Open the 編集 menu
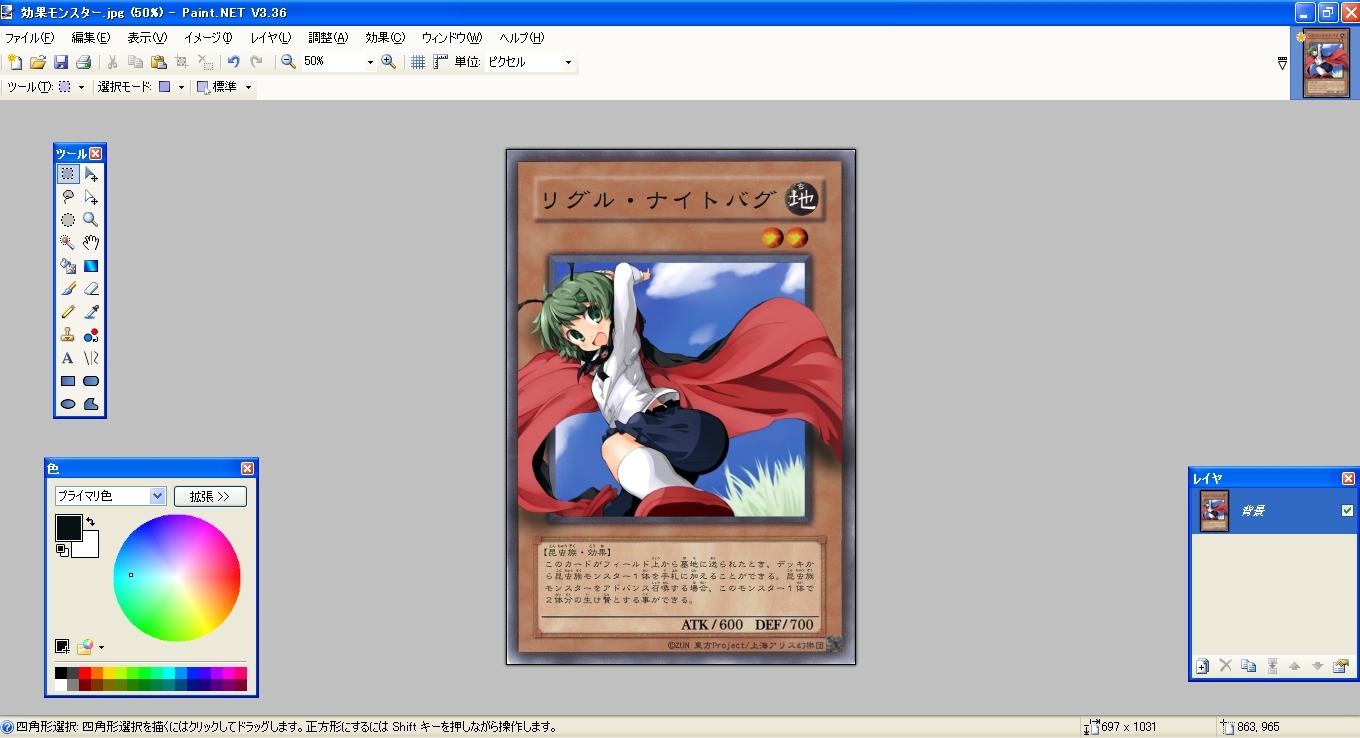1360x738 pixels. coord(90,38)
